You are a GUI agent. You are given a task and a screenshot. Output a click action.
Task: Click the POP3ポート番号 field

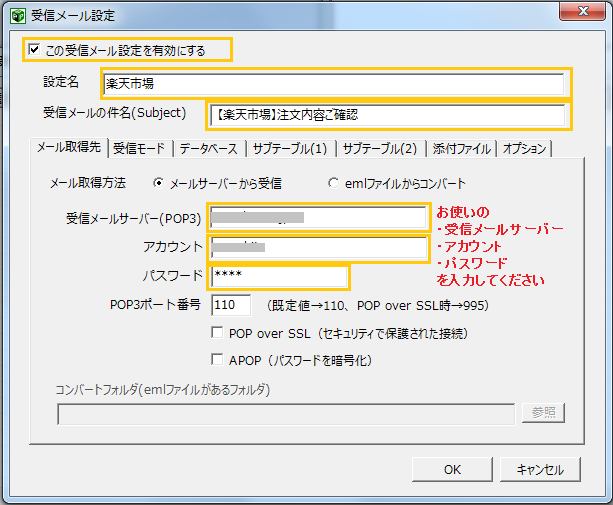click(x=231, y=305)
